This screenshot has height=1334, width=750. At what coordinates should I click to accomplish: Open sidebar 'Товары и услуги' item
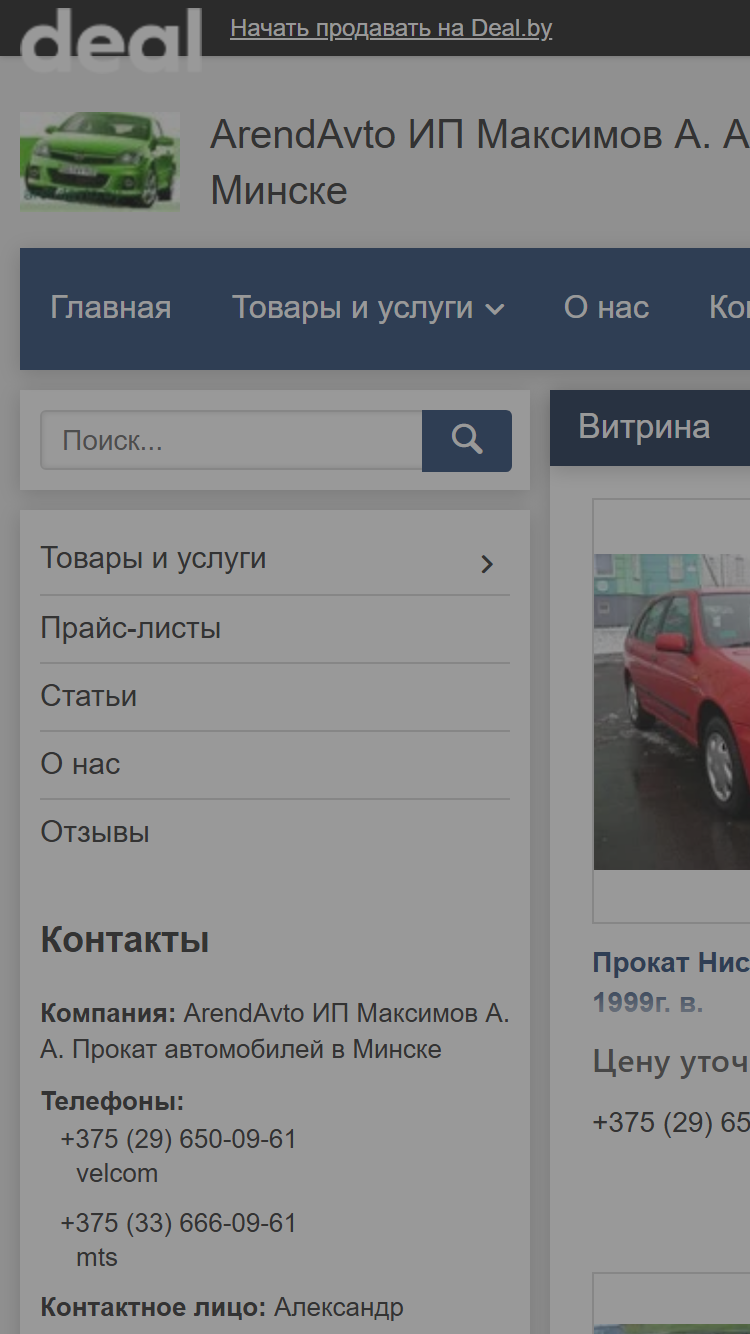153,558
